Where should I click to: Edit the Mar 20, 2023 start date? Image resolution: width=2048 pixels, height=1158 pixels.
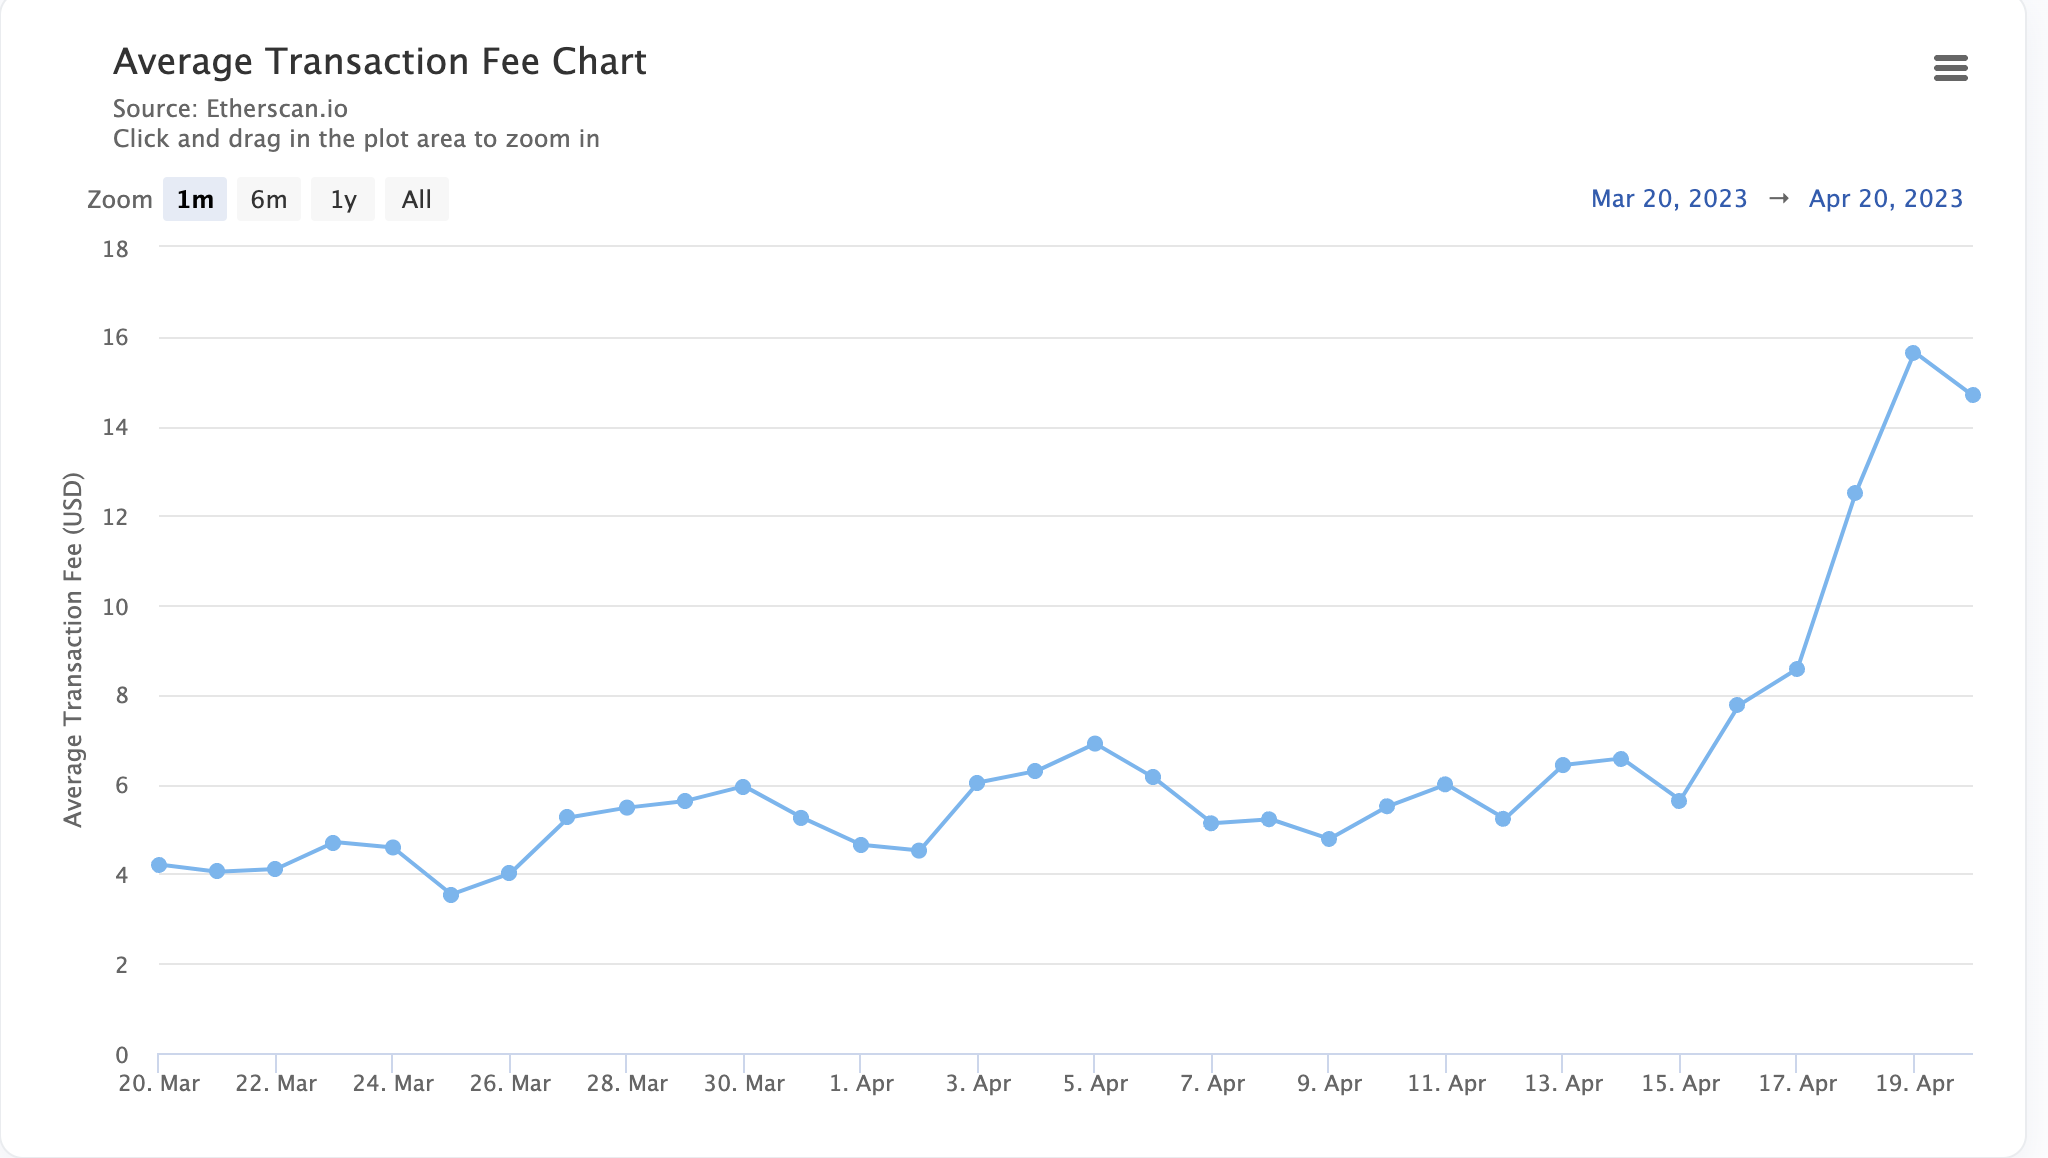click(1668, 198)
